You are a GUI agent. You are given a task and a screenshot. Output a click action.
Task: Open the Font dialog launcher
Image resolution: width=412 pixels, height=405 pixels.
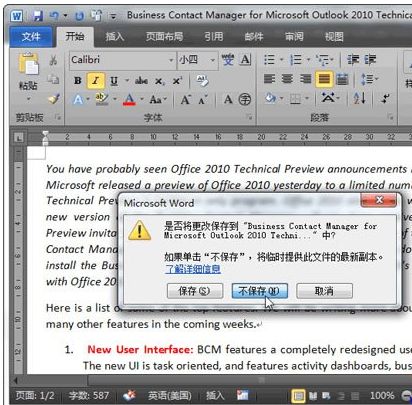click(x=249, y=117)
